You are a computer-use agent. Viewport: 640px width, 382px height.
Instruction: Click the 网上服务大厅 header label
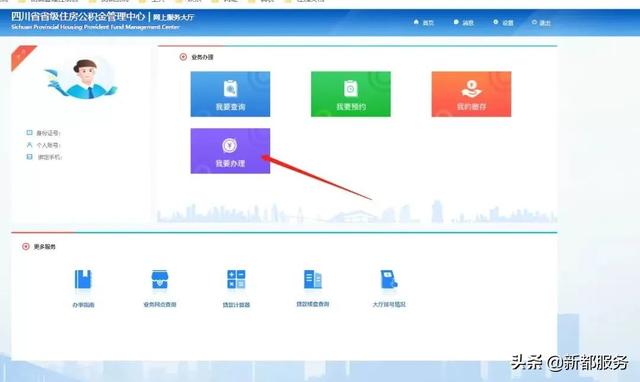coord(173,17)
